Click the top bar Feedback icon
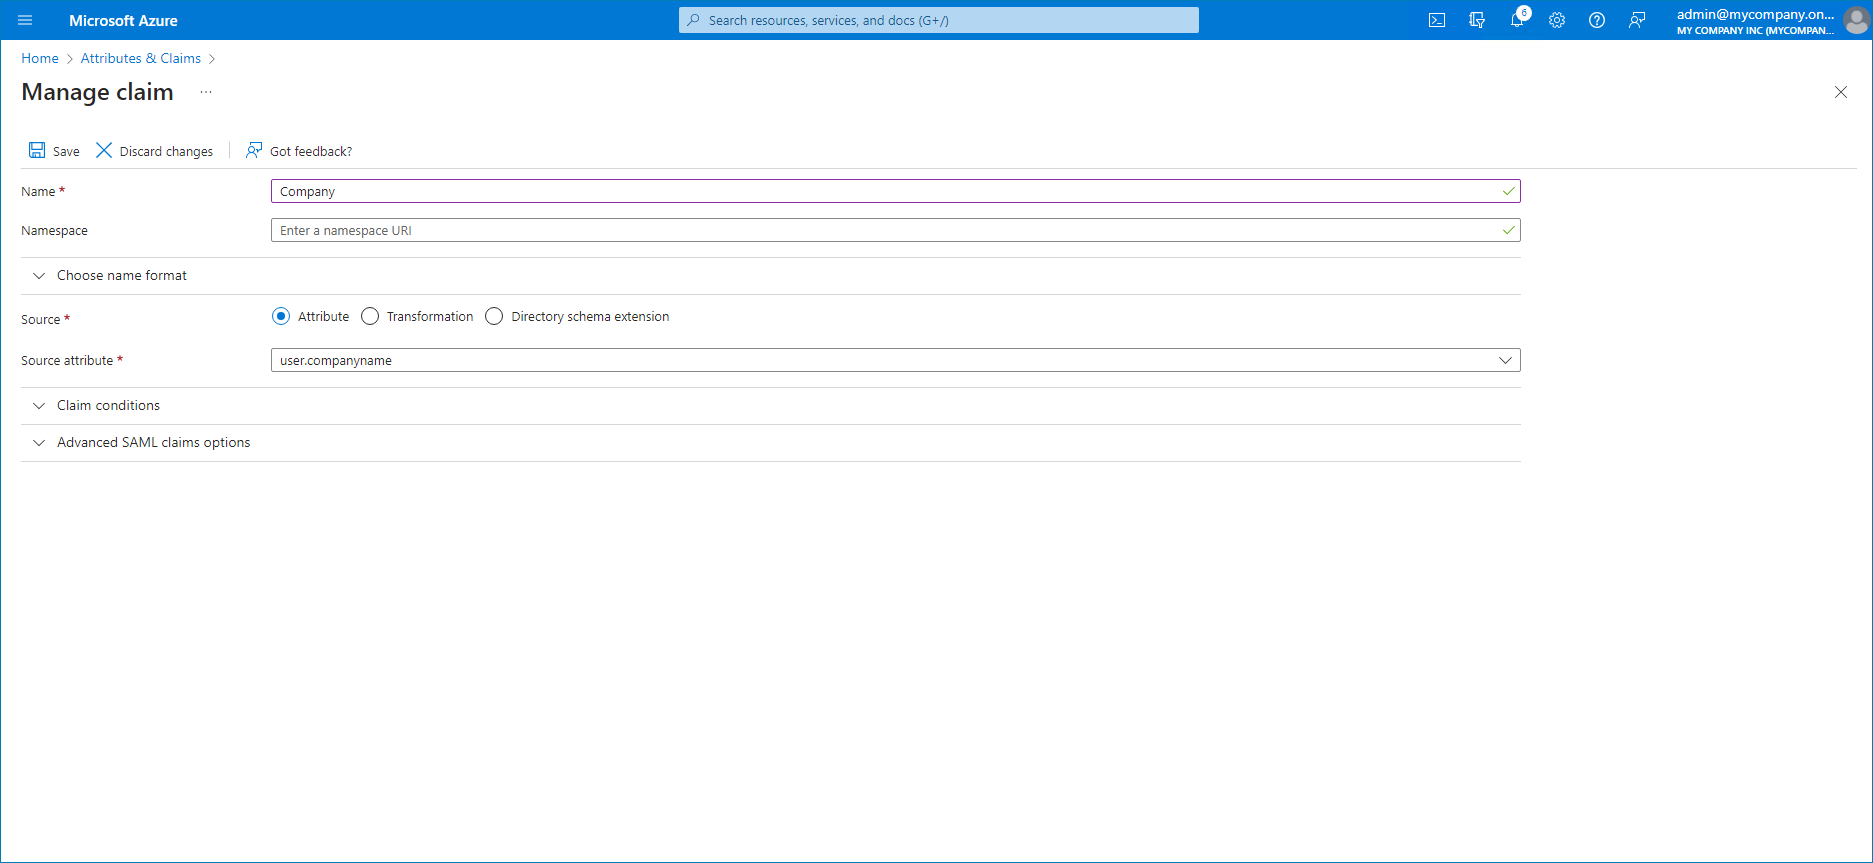Image resolution: width=1873 pixels, height=863 pixels. (1637, 20)
